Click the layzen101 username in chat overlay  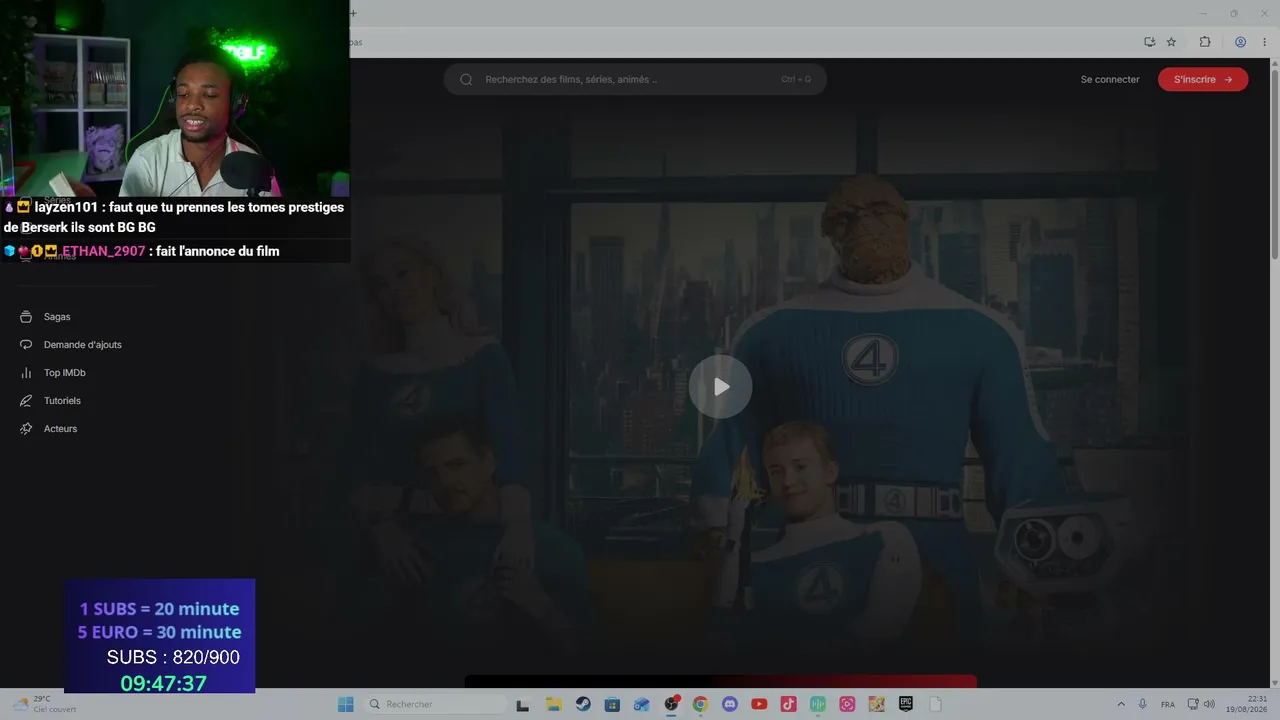click(x=66, y=207)
